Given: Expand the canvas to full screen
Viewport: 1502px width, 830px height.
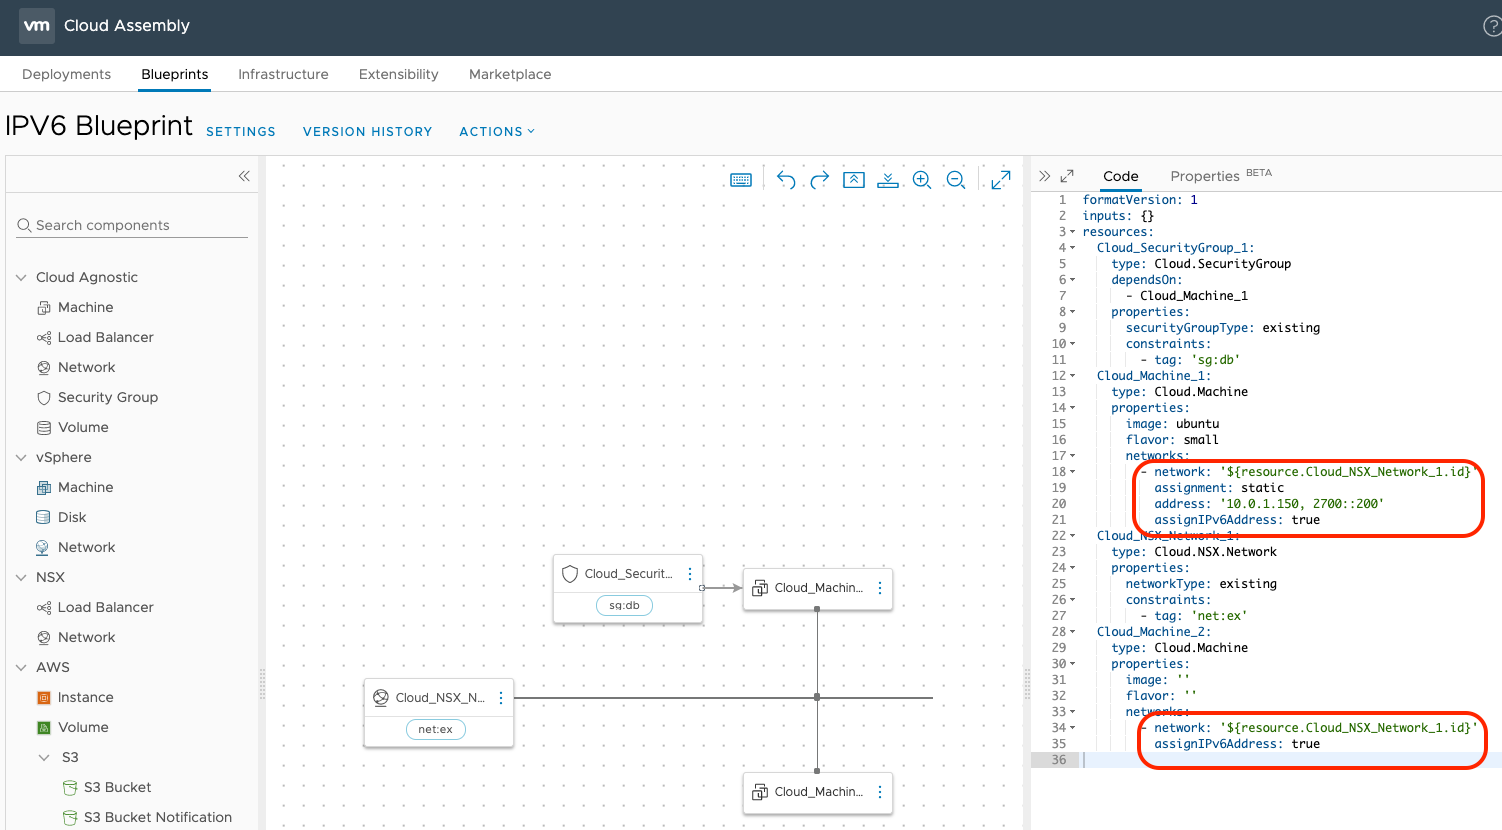Looking at the screenshot, I should 1001,180.
